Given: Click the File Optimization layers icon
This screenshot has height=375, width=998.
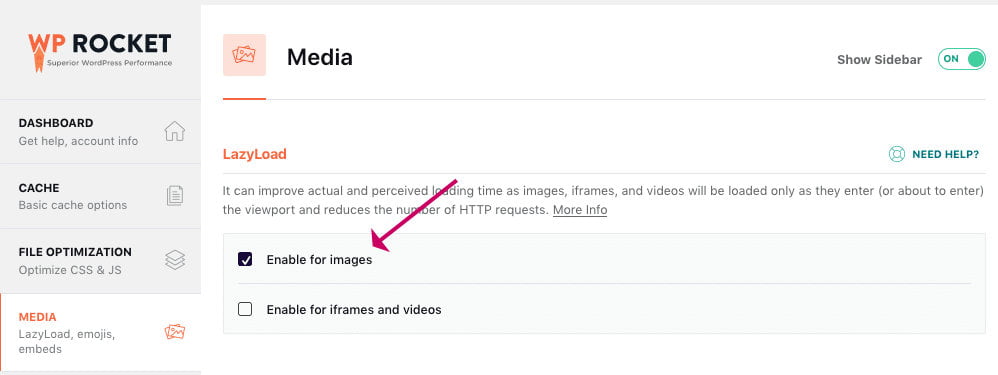Looking at the screenshot, I should click(x=174, y=260).
